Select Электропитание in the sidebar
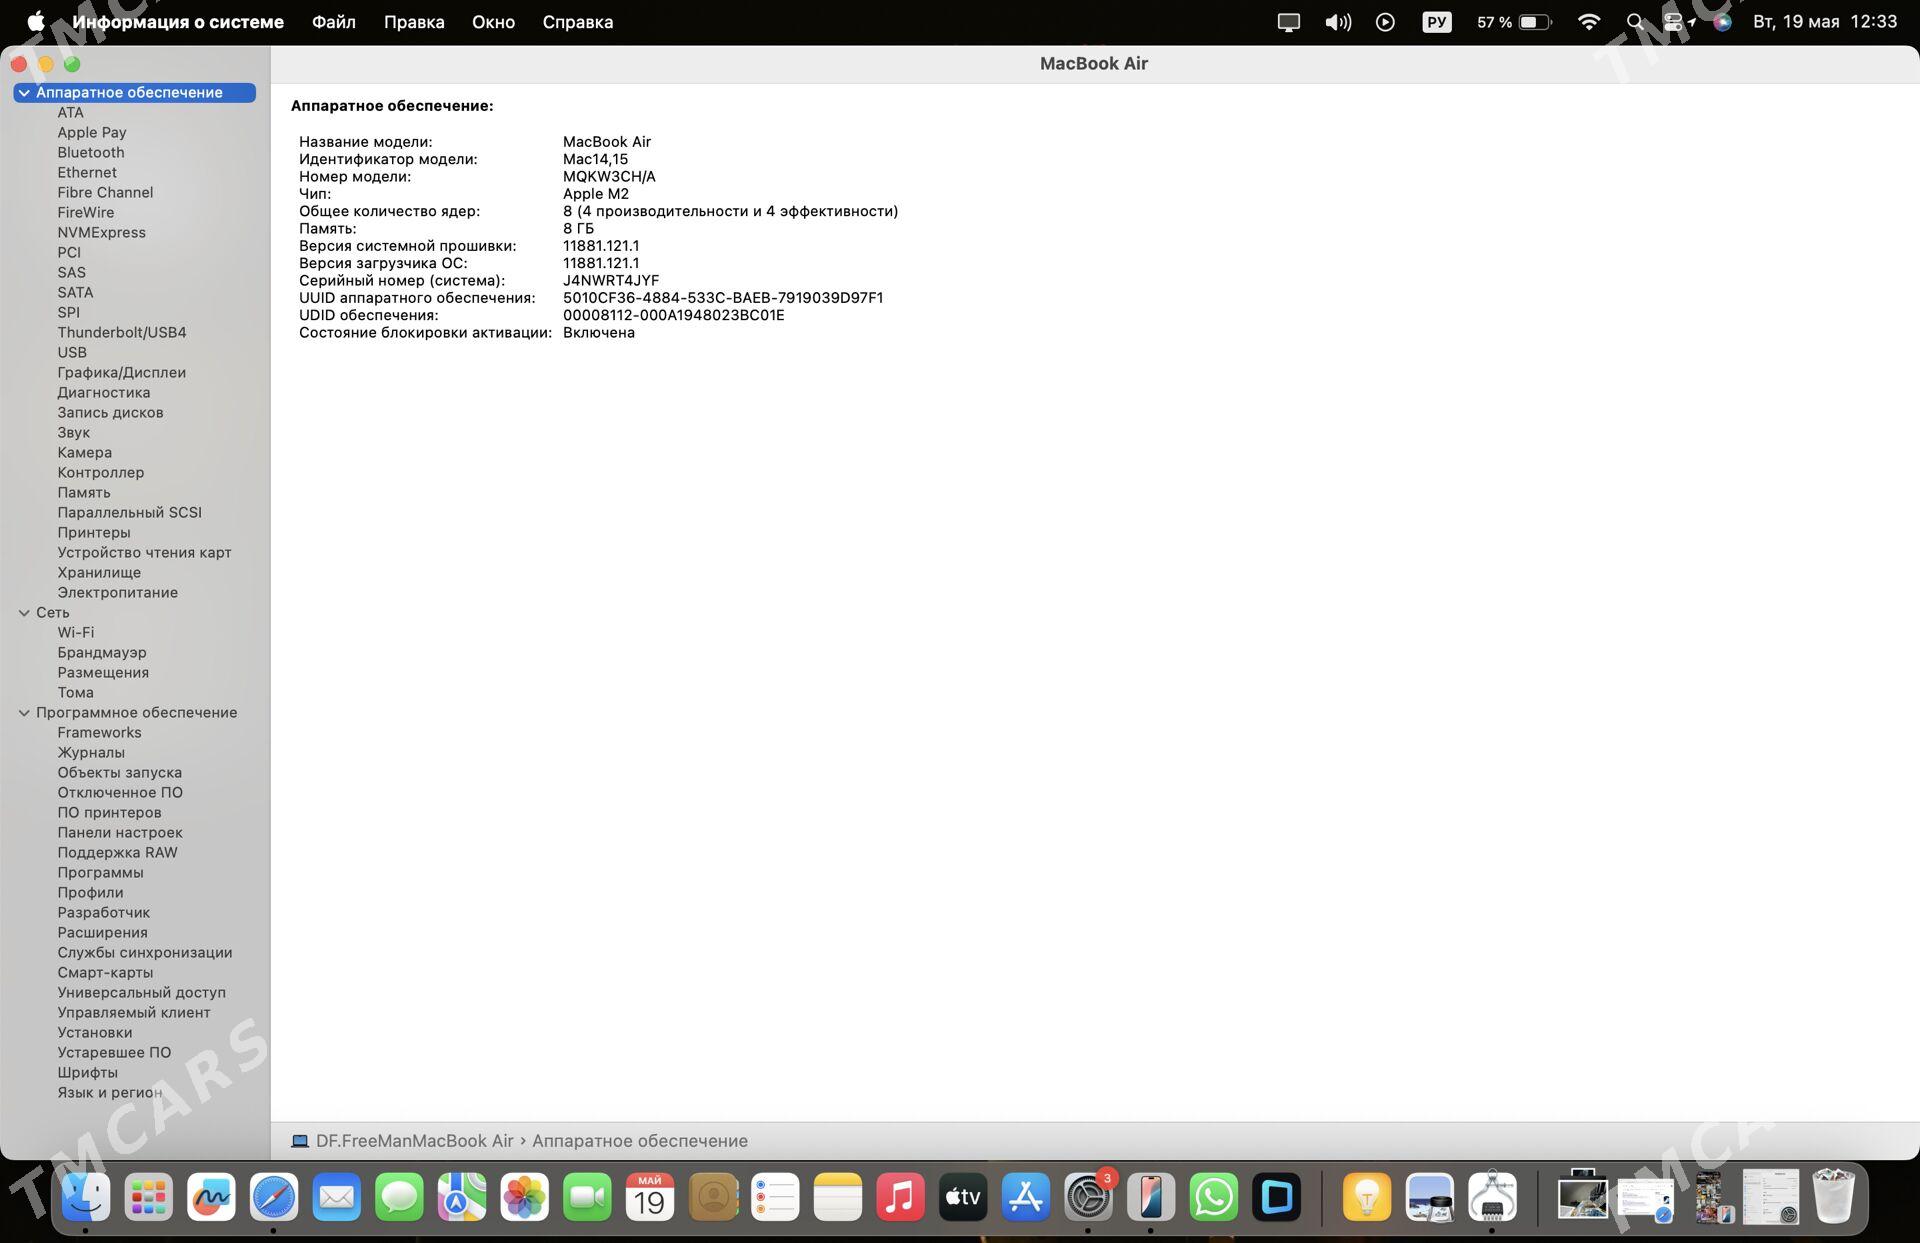The image size is (1920, 1243). [x=118, y=593]
